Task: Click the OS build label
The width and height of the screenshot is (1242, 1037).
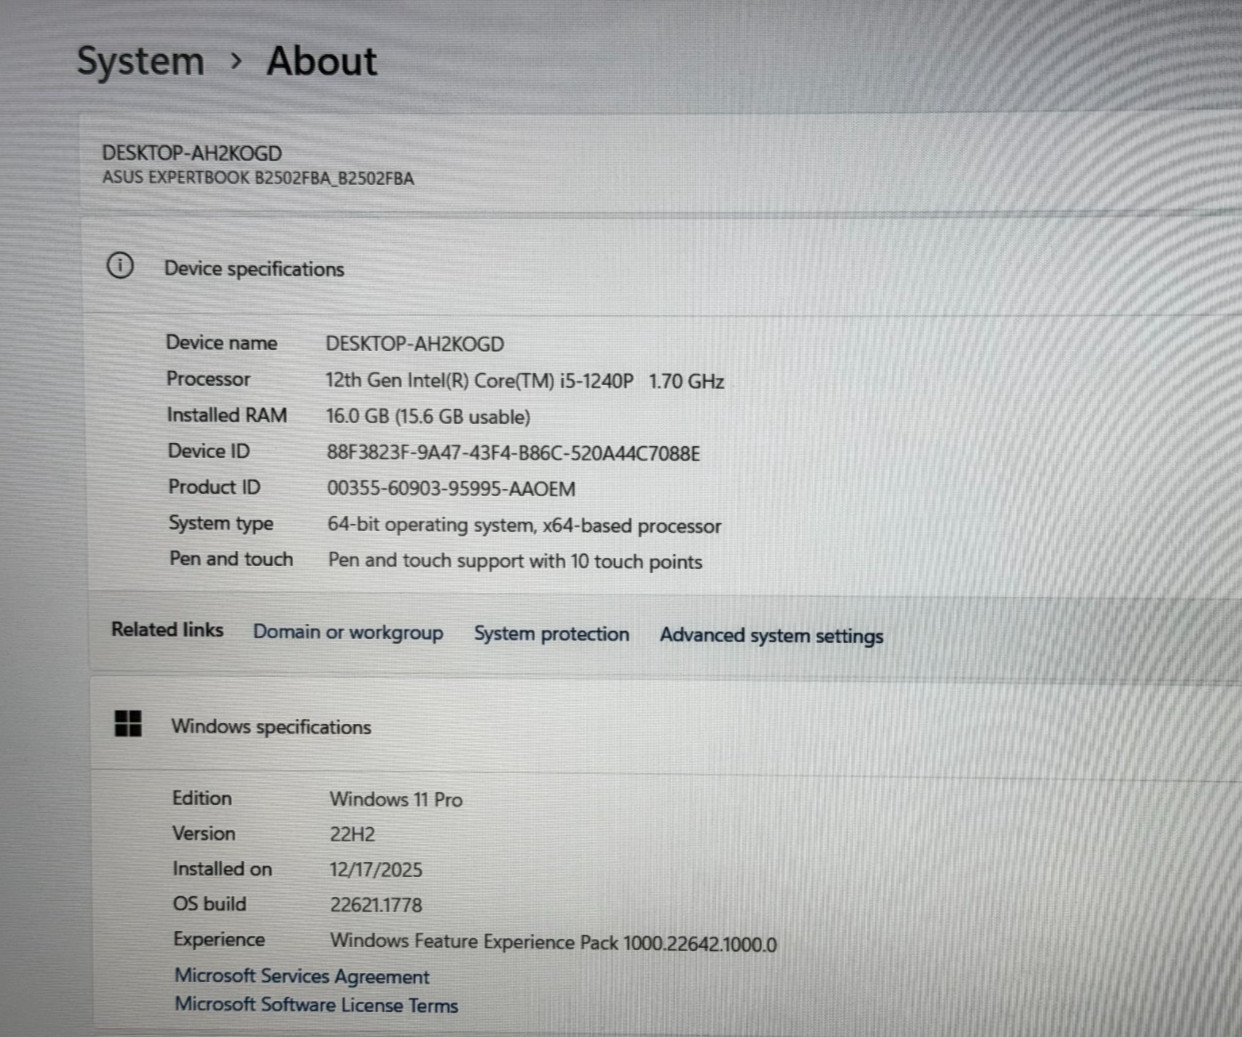Action: pyautogui.click(x=210, y=904)
